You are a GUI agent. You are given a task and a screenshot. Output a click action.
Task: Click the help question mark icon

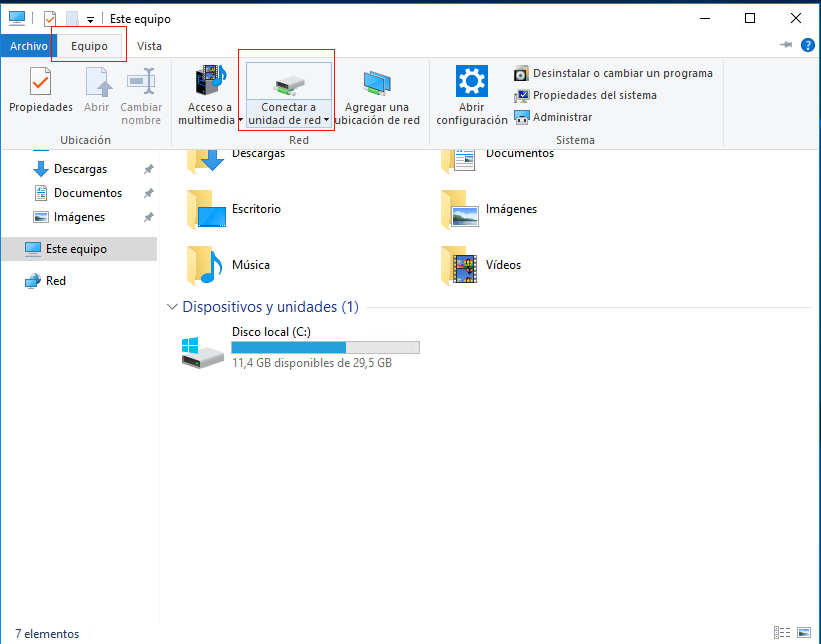[x=807, y=46]
